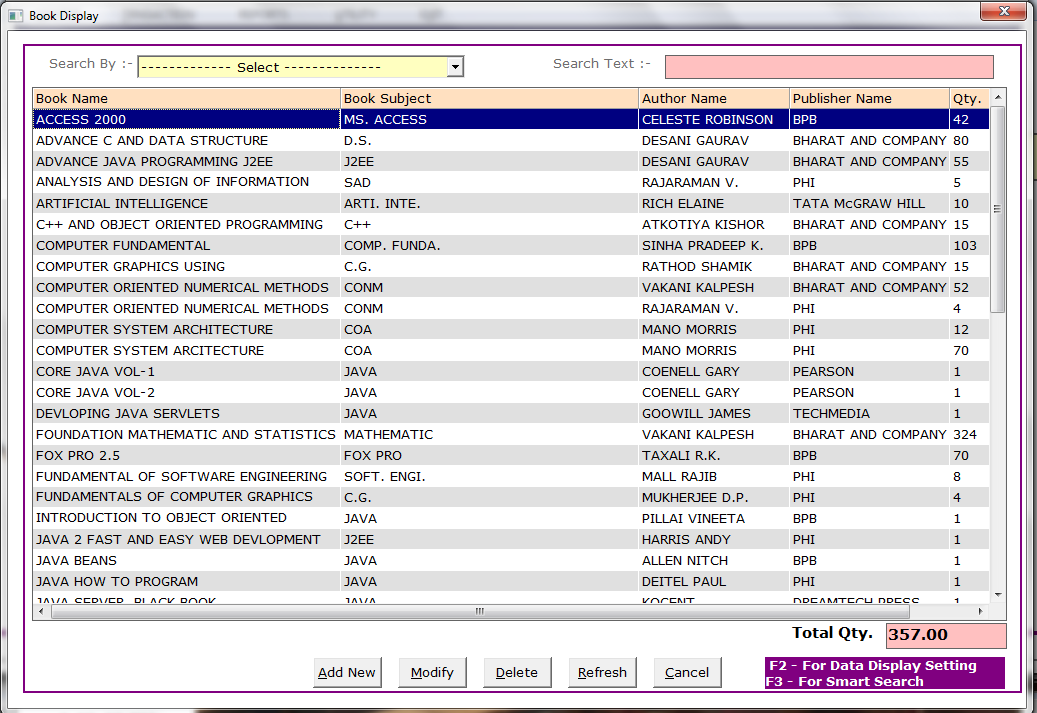Click the Author Name column header
This screenshot has width=1037, height=713.
click(713, 98)
